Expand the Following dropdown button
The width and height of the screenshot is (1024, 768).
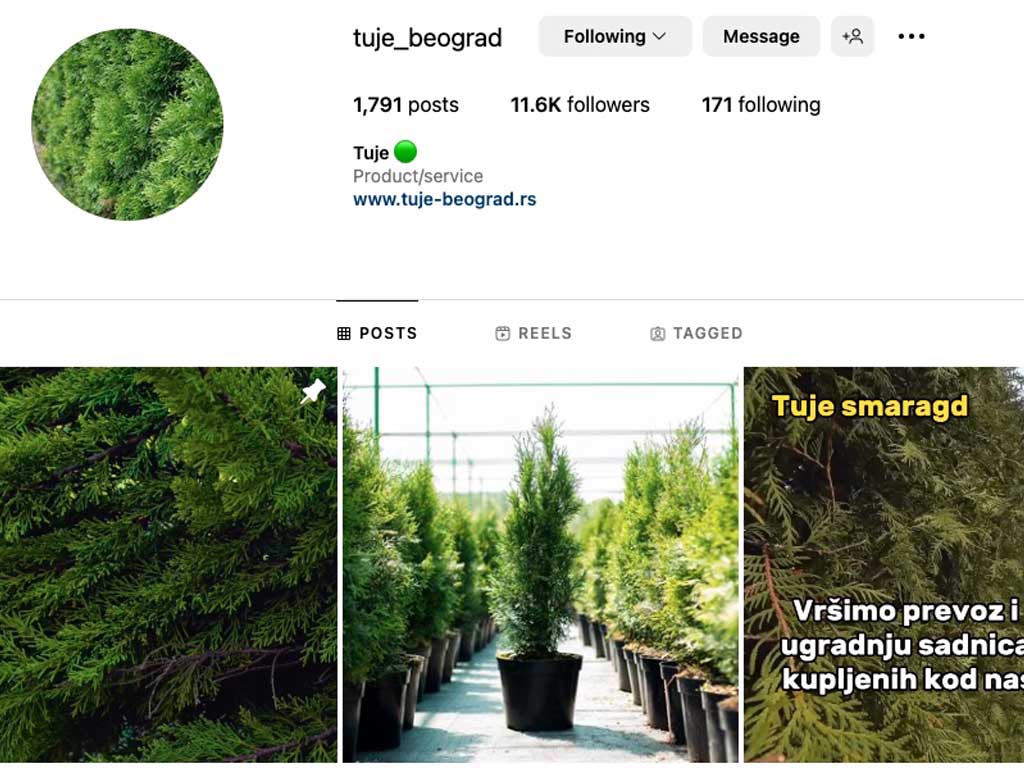(x=615, y=37)
